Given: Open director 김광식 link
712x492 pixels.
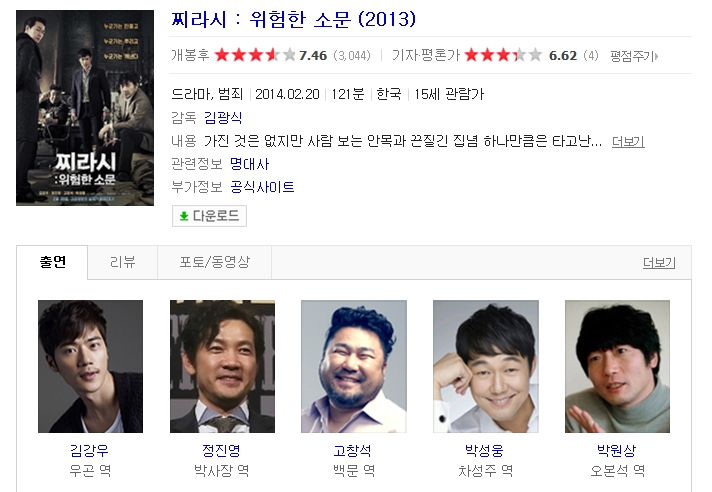Looking at the screenshot, I should tap(223, 118).
